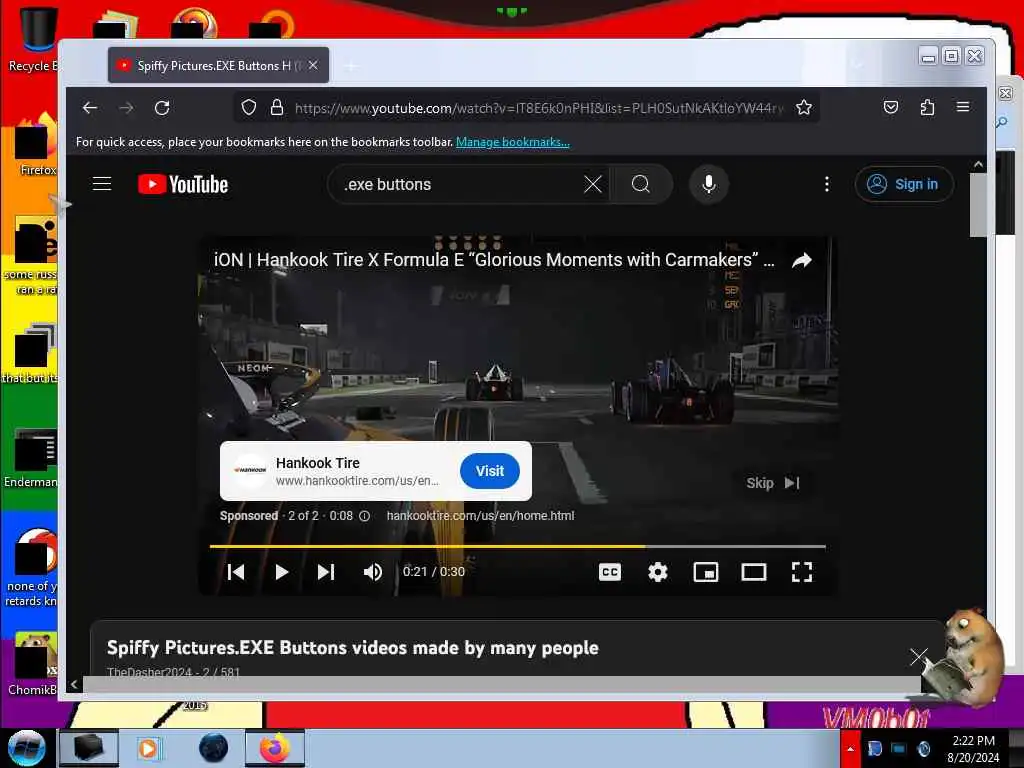Close the playlist panel with X
Image resolution: width=1024 pixels, height=768 pixels.
919,656
